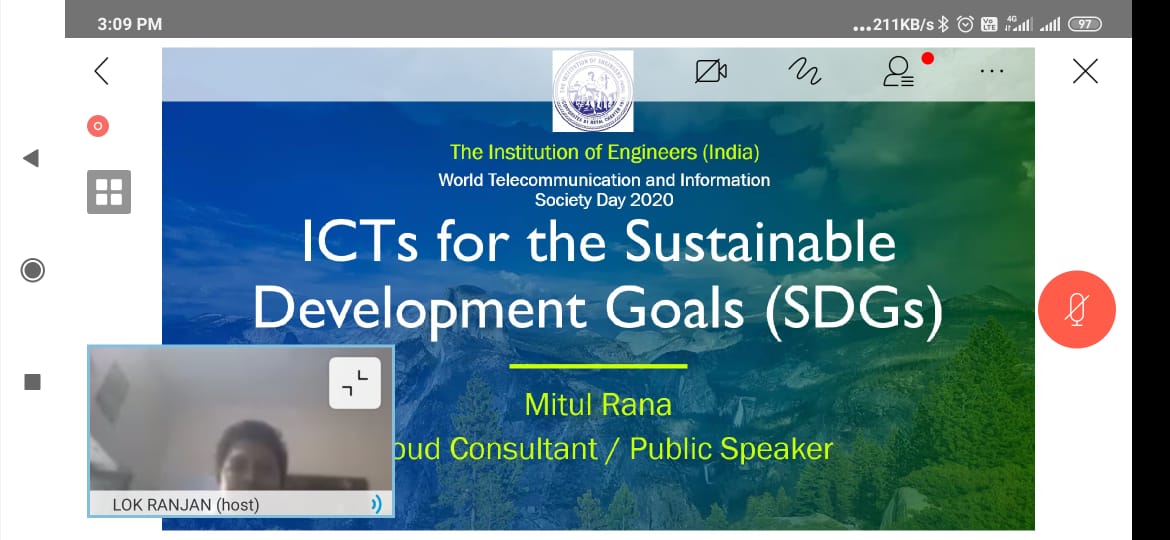Tap the Institution of Engineers logo
Image resolution: width=1170 pixels, height=540 pixels.
pyautogui.click(x=593, y=91)
